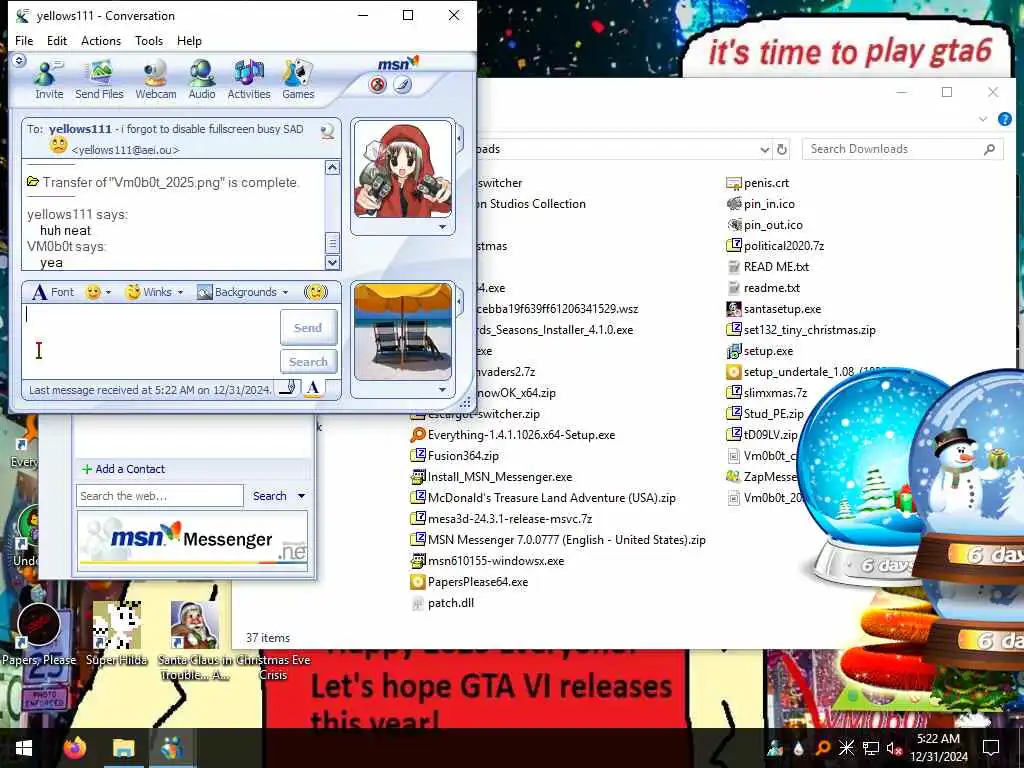The image size is (1024, 768).
Task: Open the Actions menu
Action: (x=101, y=41)
